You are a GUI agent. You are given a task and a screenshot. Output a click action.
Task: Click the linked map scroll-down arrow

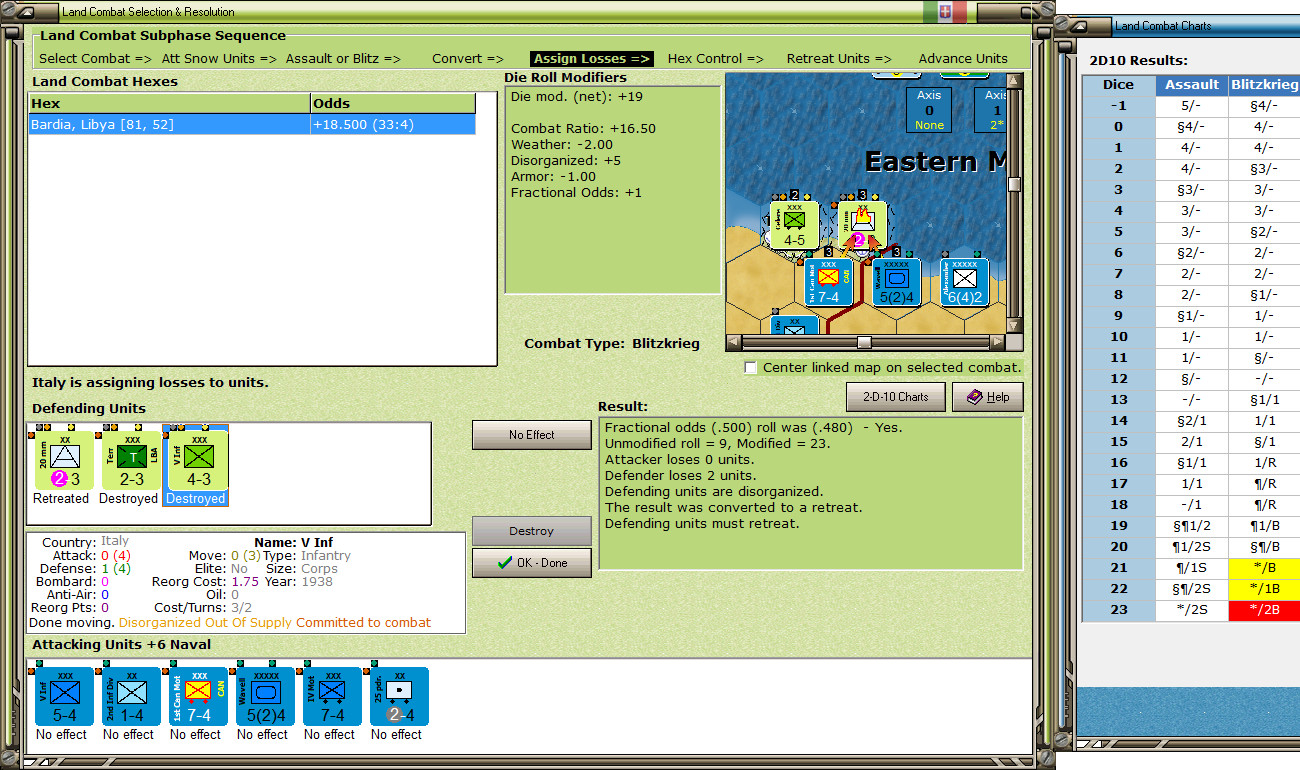pos(1015,326)
